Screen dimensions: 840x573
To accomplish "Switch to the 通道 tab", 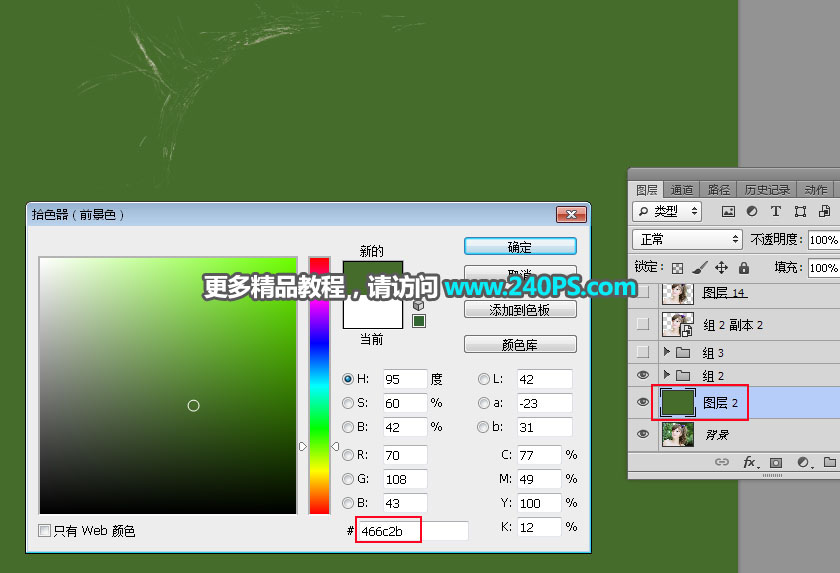I will pyautogui.click(x=682, y=190).
